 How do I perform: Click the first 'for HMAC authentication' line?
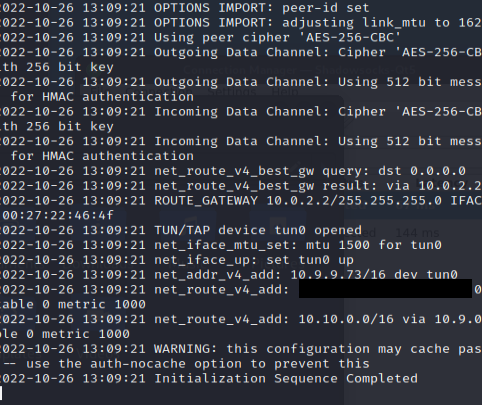click(x=102, y=97)
